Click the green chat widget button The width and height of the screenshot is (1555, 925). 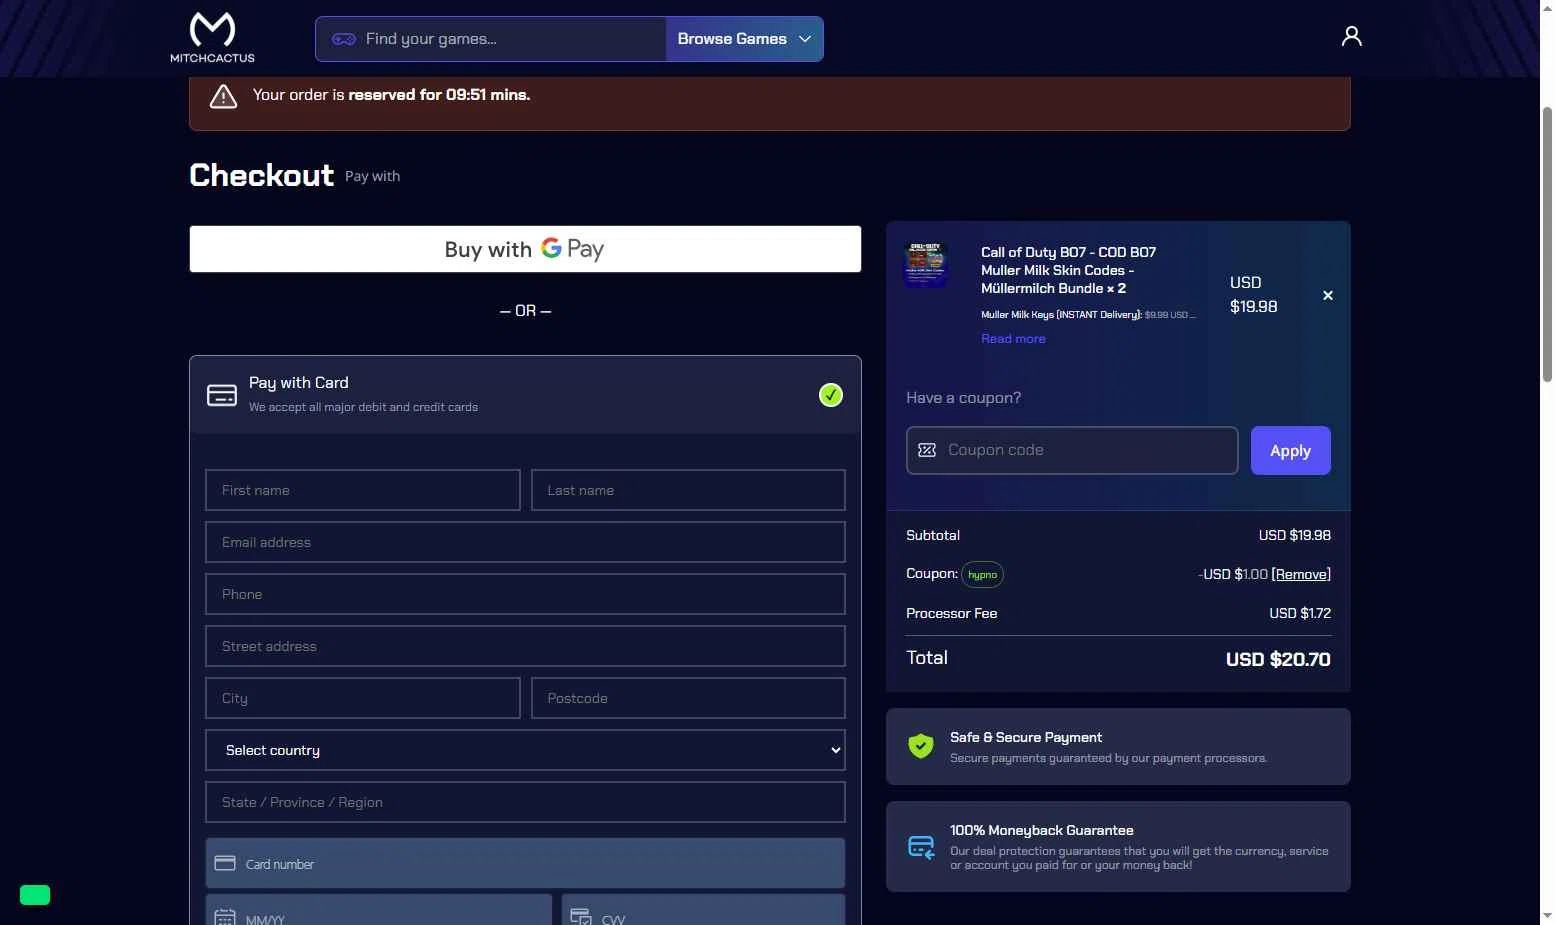(x=35, y=895)
